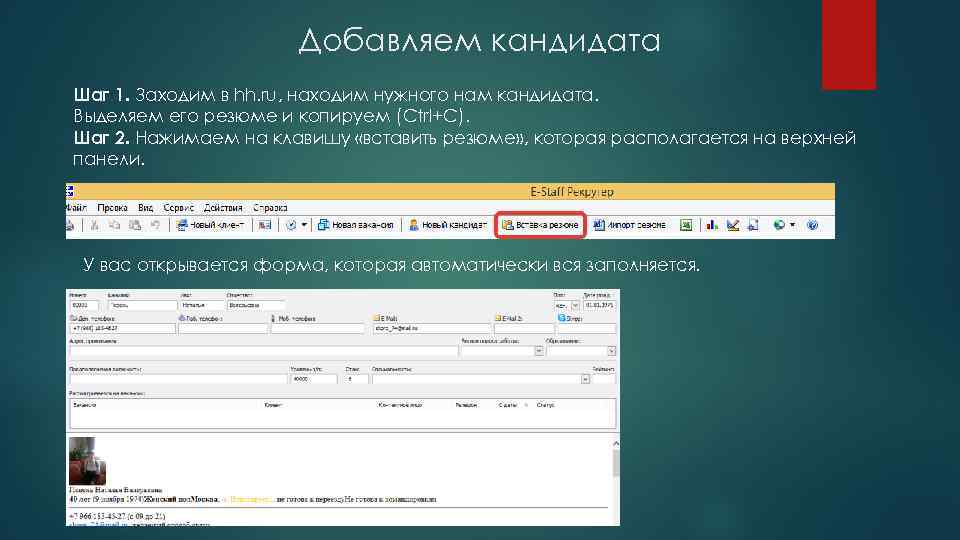Open the 'Сервис' menu
Image resolution: width=960 pixels, height=540 pixels.
click(x=178, y=208)
